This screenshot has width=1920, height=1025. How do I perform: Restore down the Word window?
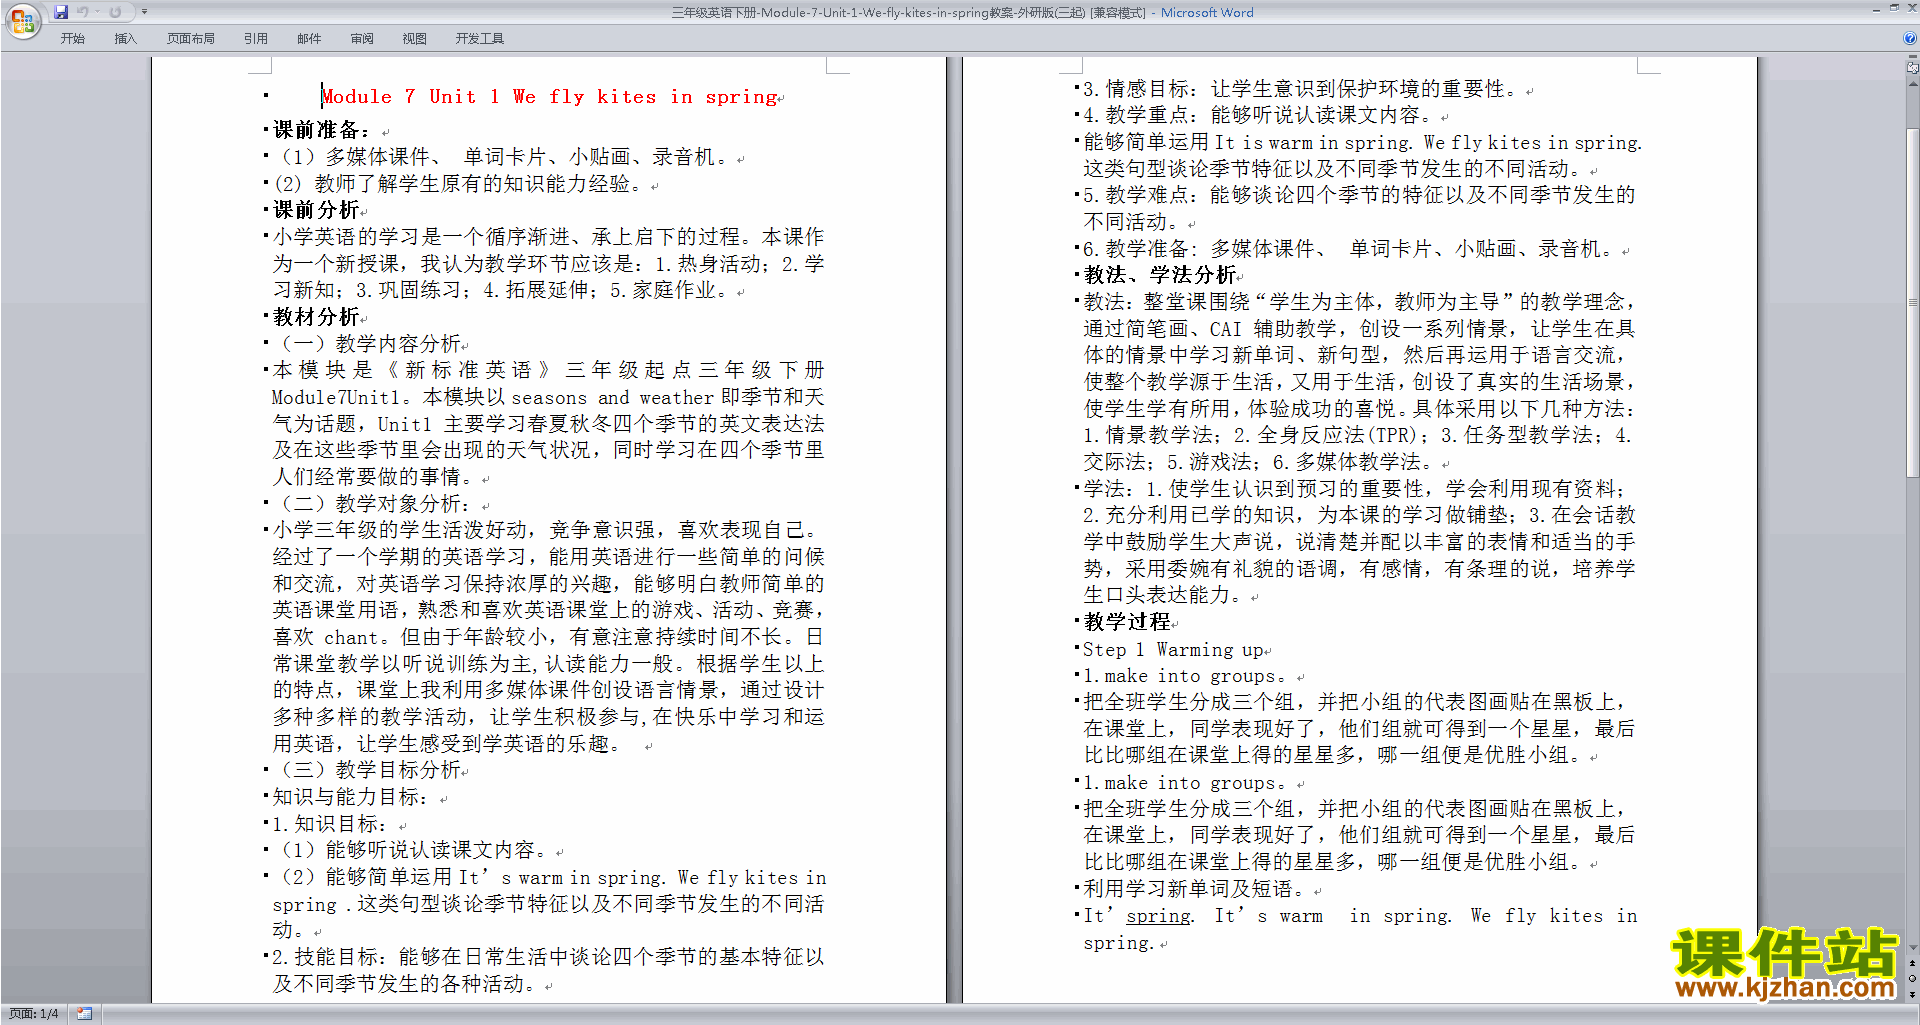point(1894,8)
